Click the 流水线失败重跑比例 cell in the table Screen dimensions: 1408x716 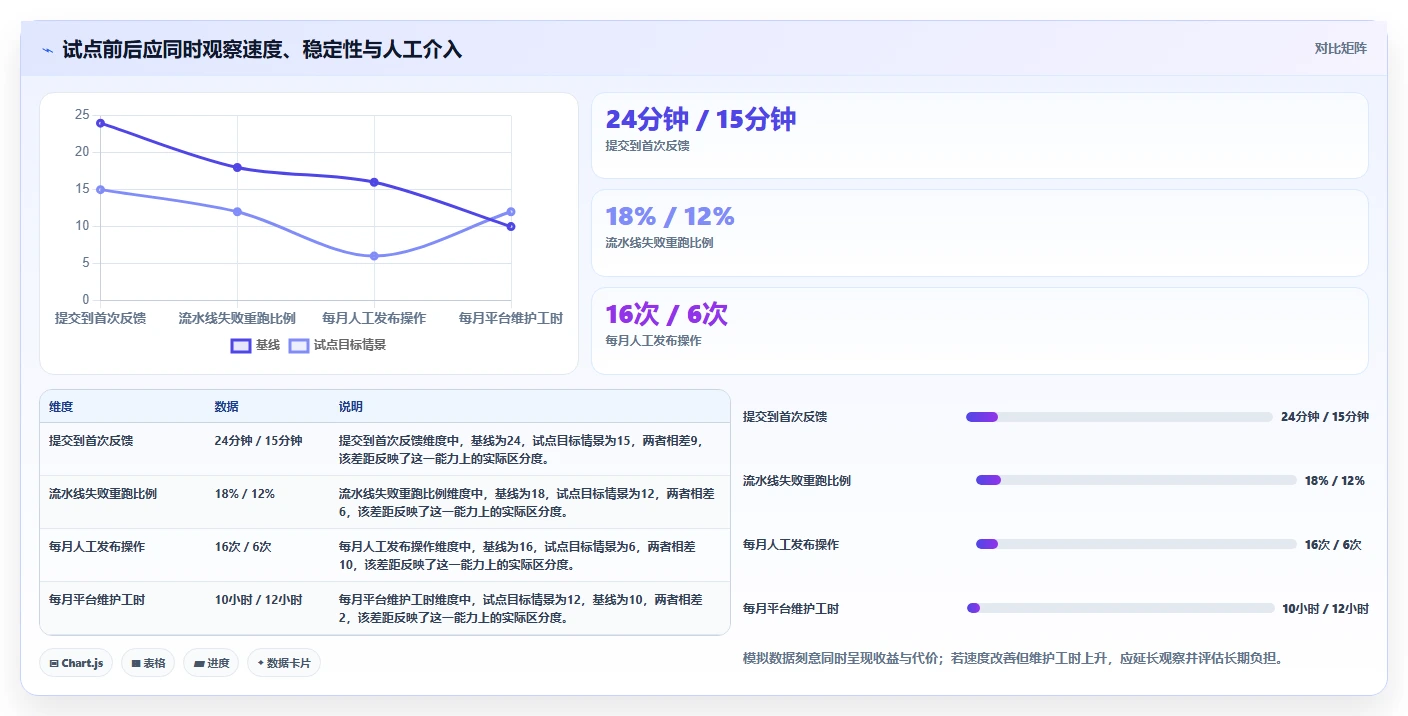point(103,493)
